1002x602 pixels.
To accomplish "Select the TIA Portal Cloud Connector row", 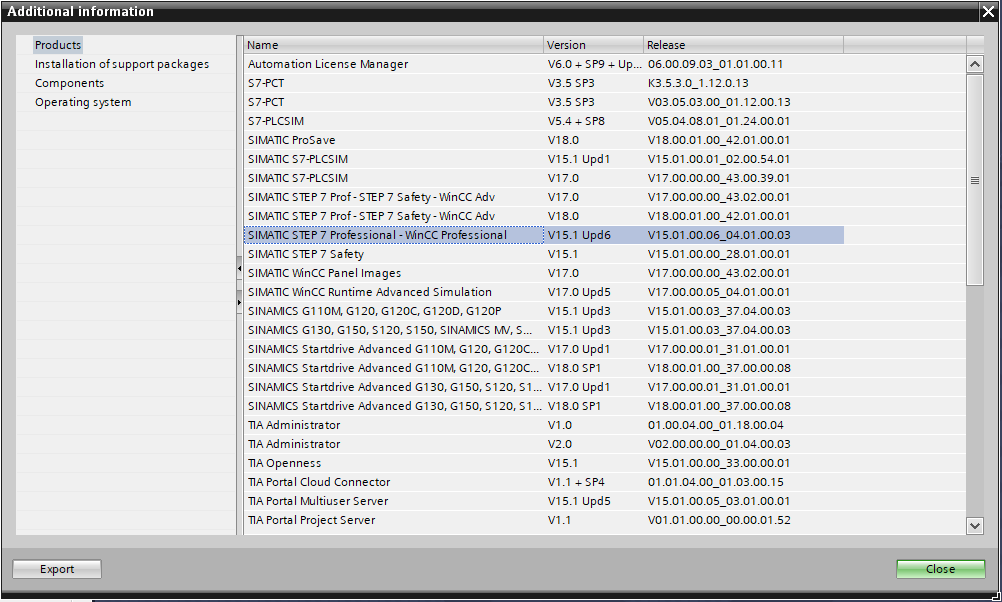I will tap(544, 482).
